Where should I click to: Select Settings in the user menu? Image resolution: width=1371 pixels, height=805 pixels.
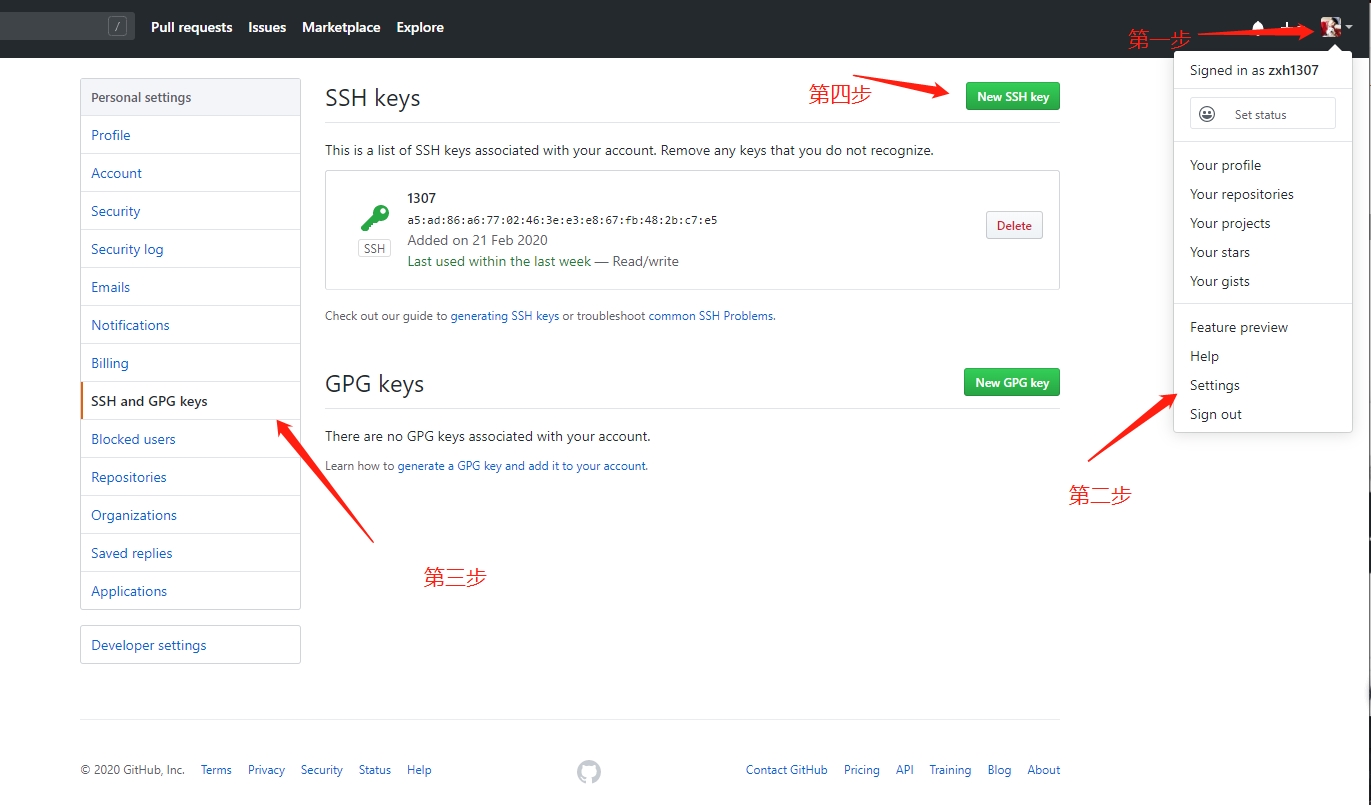(x=1214, y=385)
